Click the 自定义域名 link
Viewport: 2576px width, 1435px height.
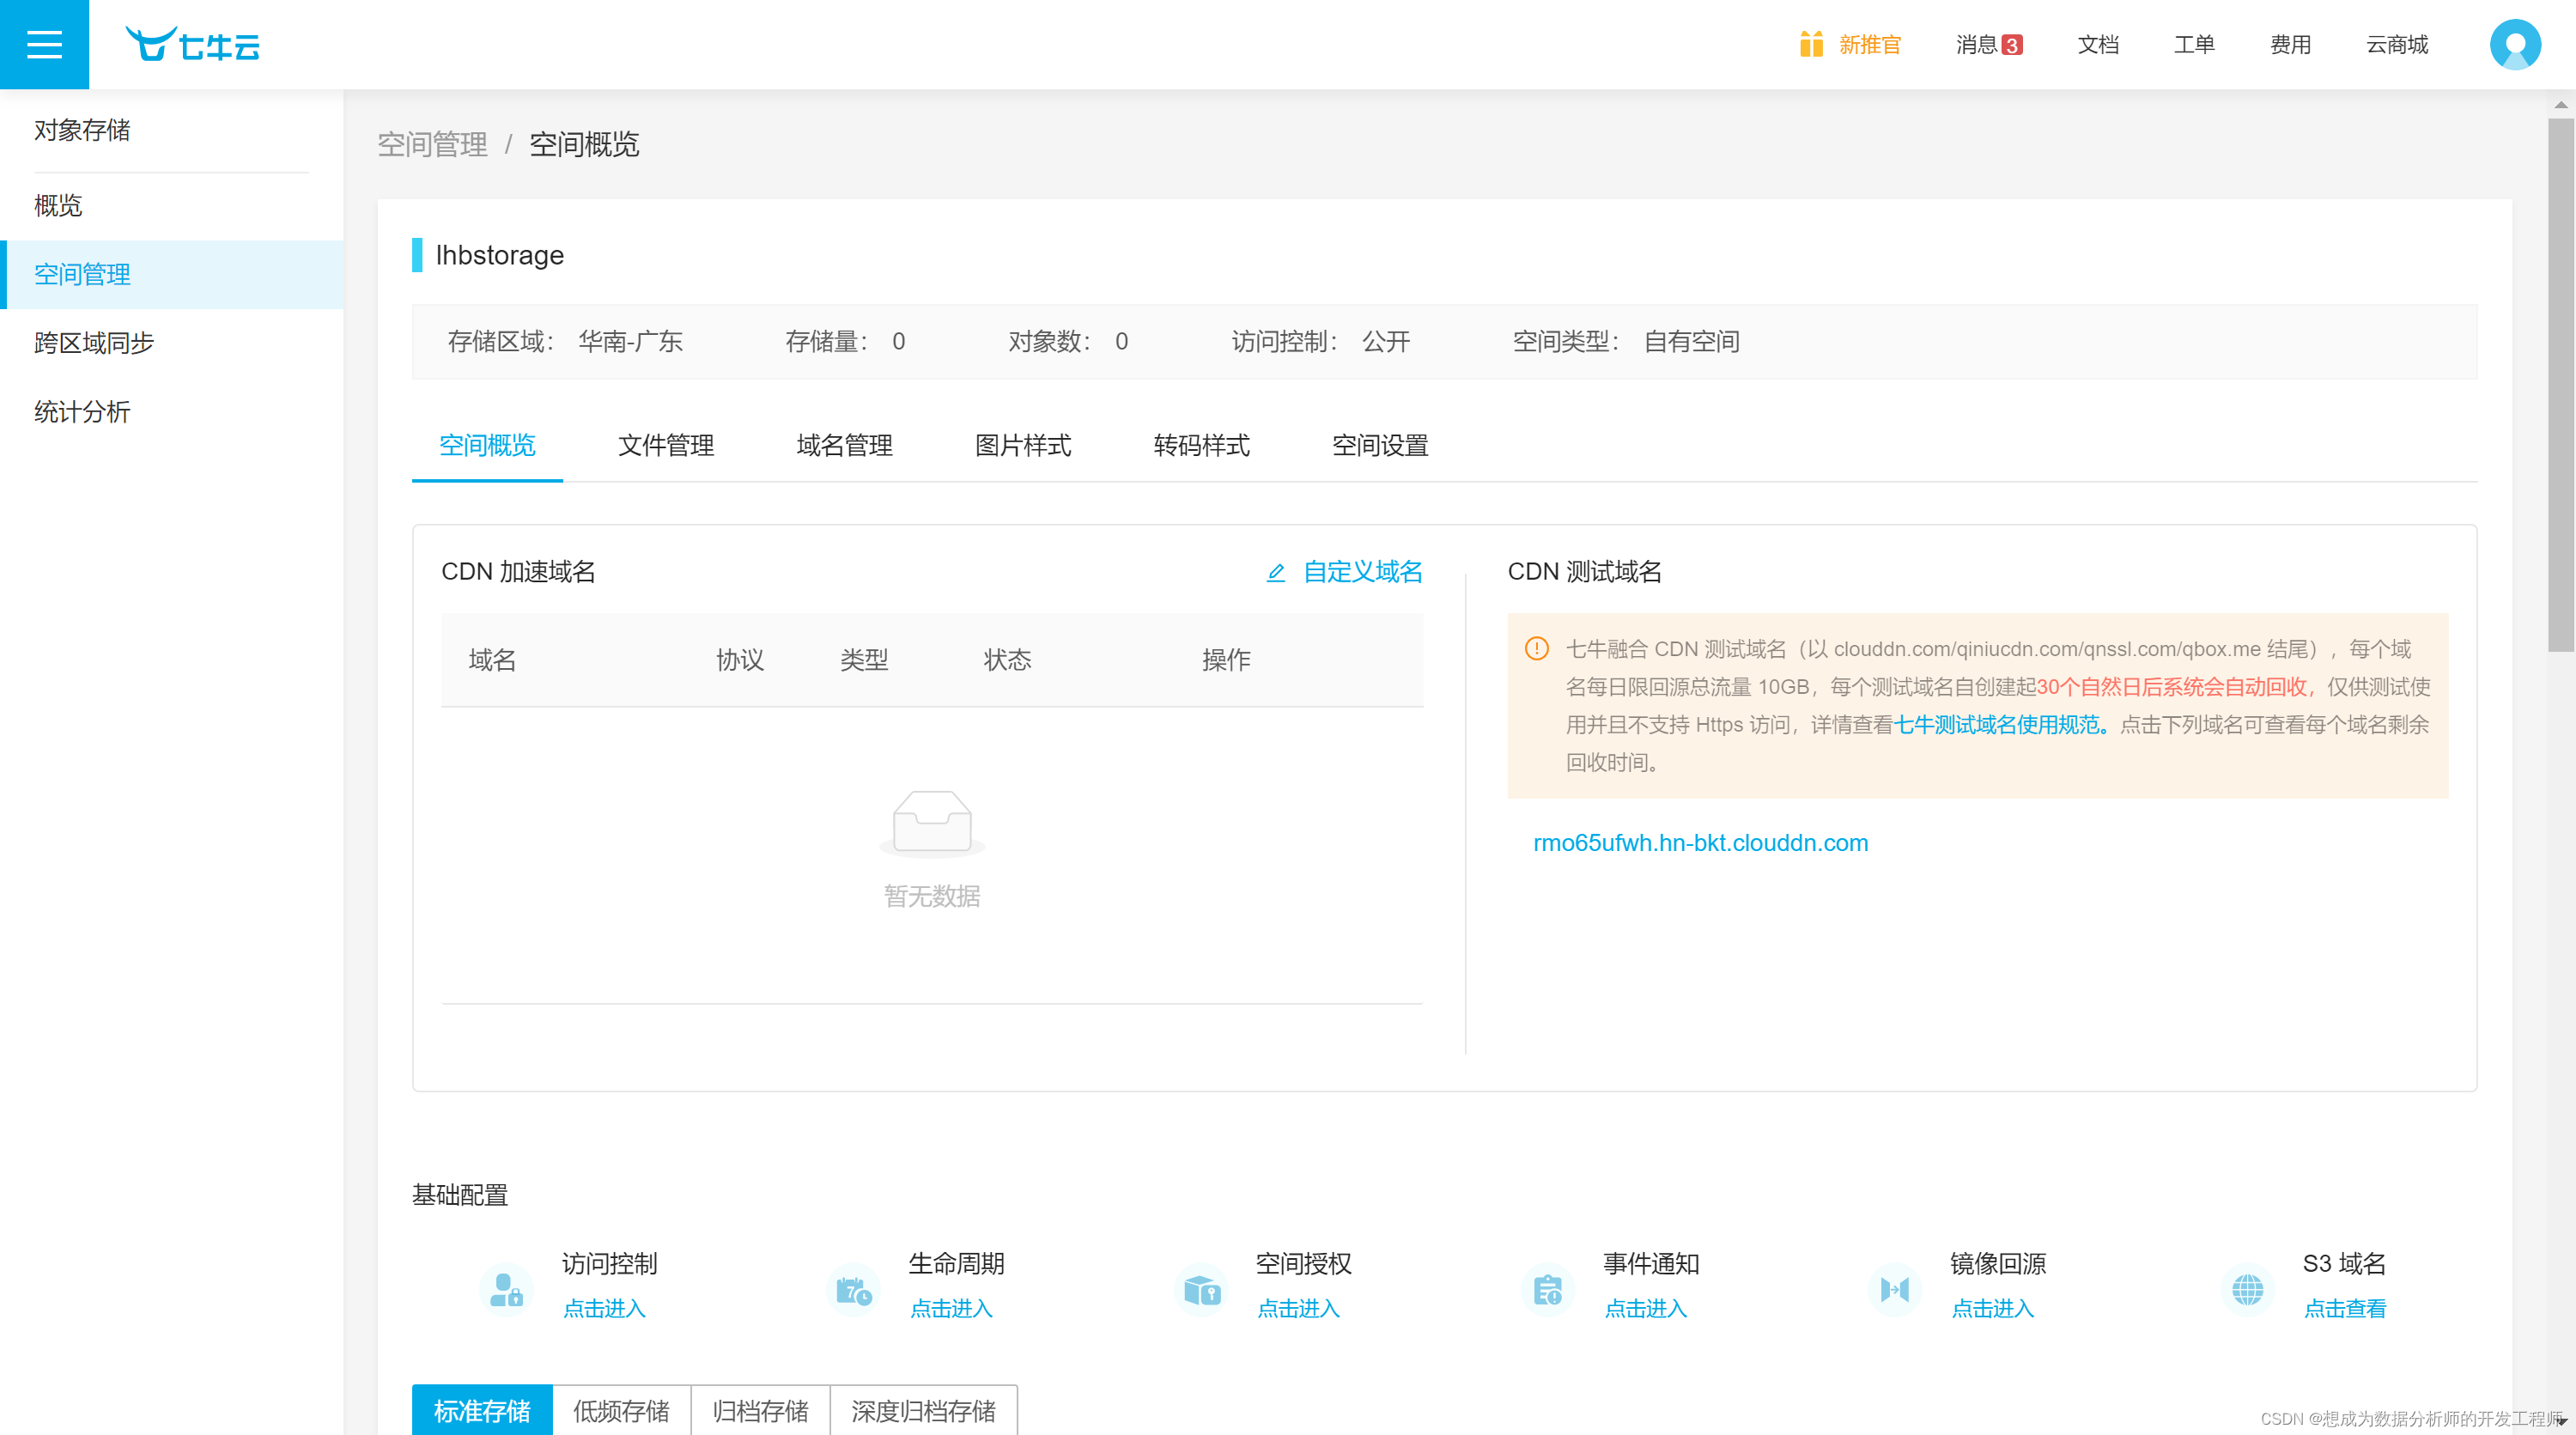[1362, 572]
